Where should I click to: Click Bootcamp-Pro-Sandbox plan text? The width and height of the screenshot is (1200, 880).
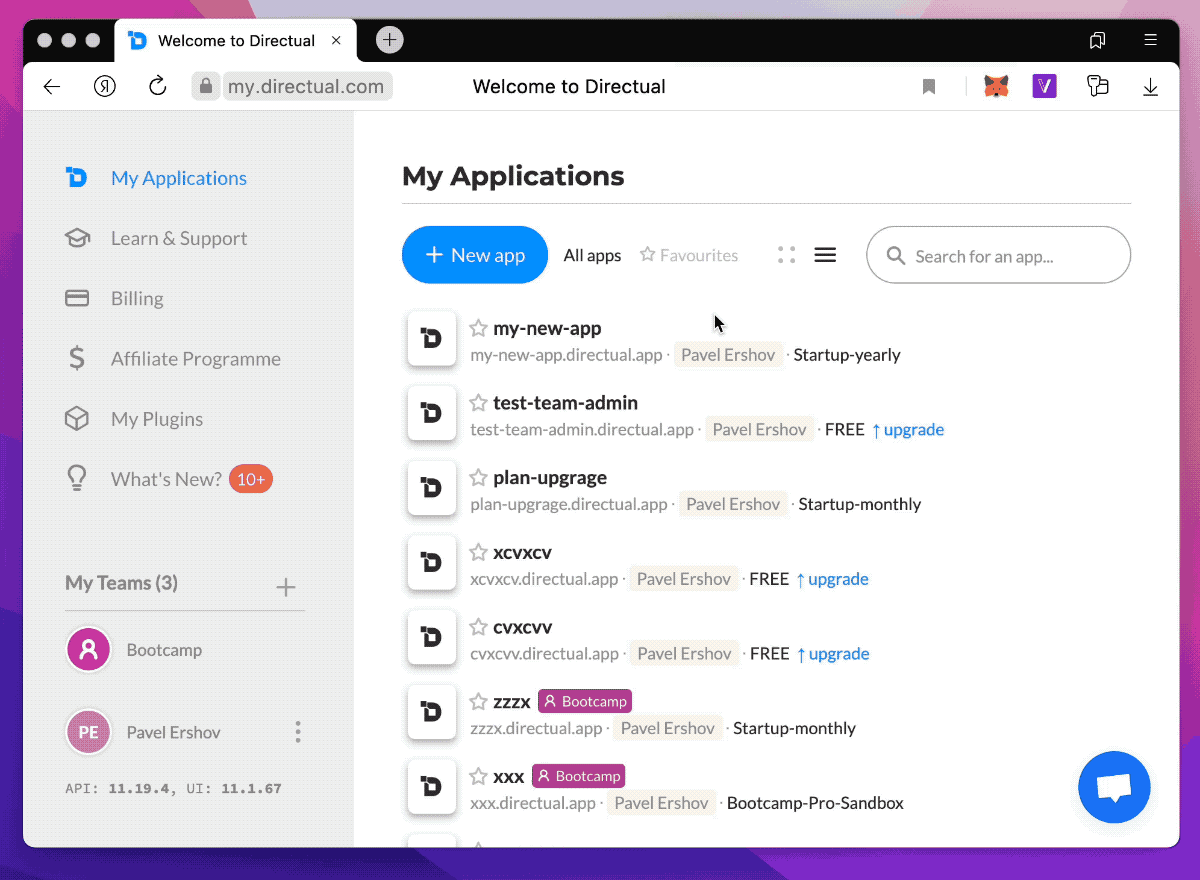pos(815,802)
